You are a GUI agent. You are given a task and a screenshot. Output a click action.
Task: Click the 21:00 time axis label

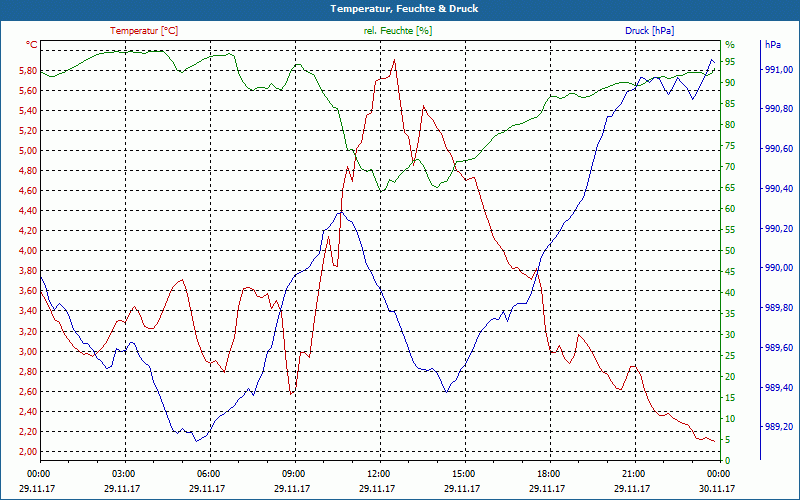pyautogui.click(x=635, y=473)
